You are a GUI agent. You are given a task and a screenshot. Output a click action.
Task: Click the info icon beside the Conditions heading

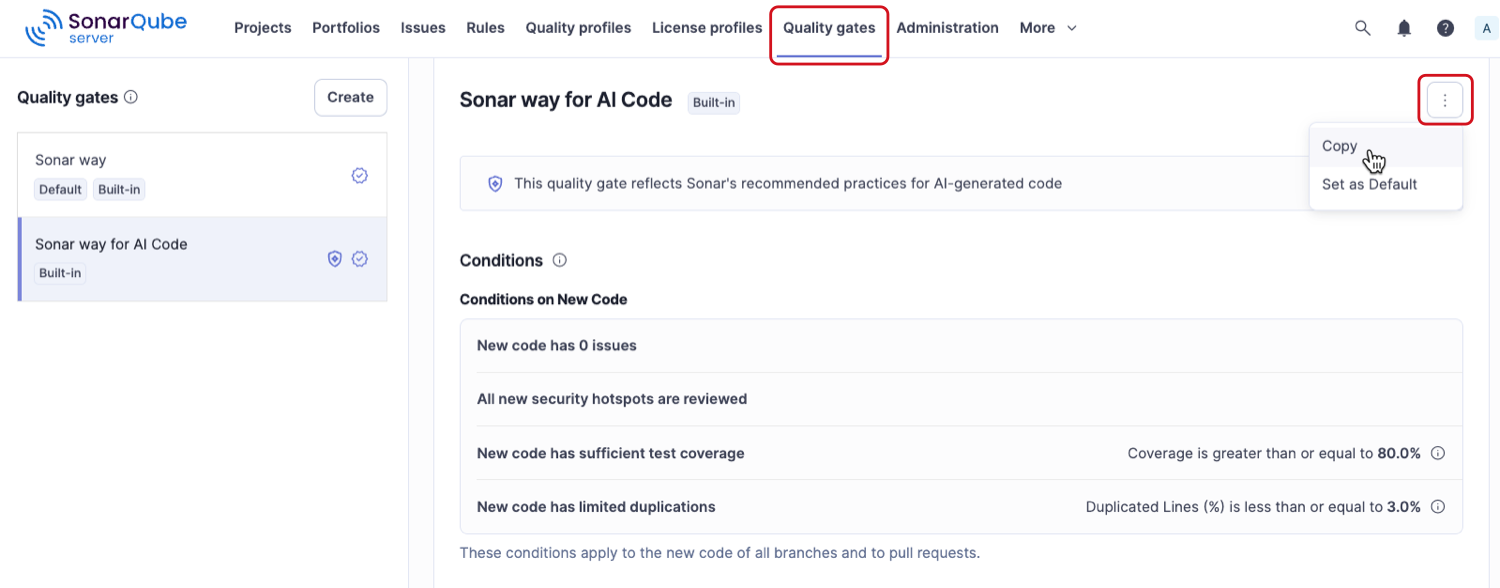point(559,260)
